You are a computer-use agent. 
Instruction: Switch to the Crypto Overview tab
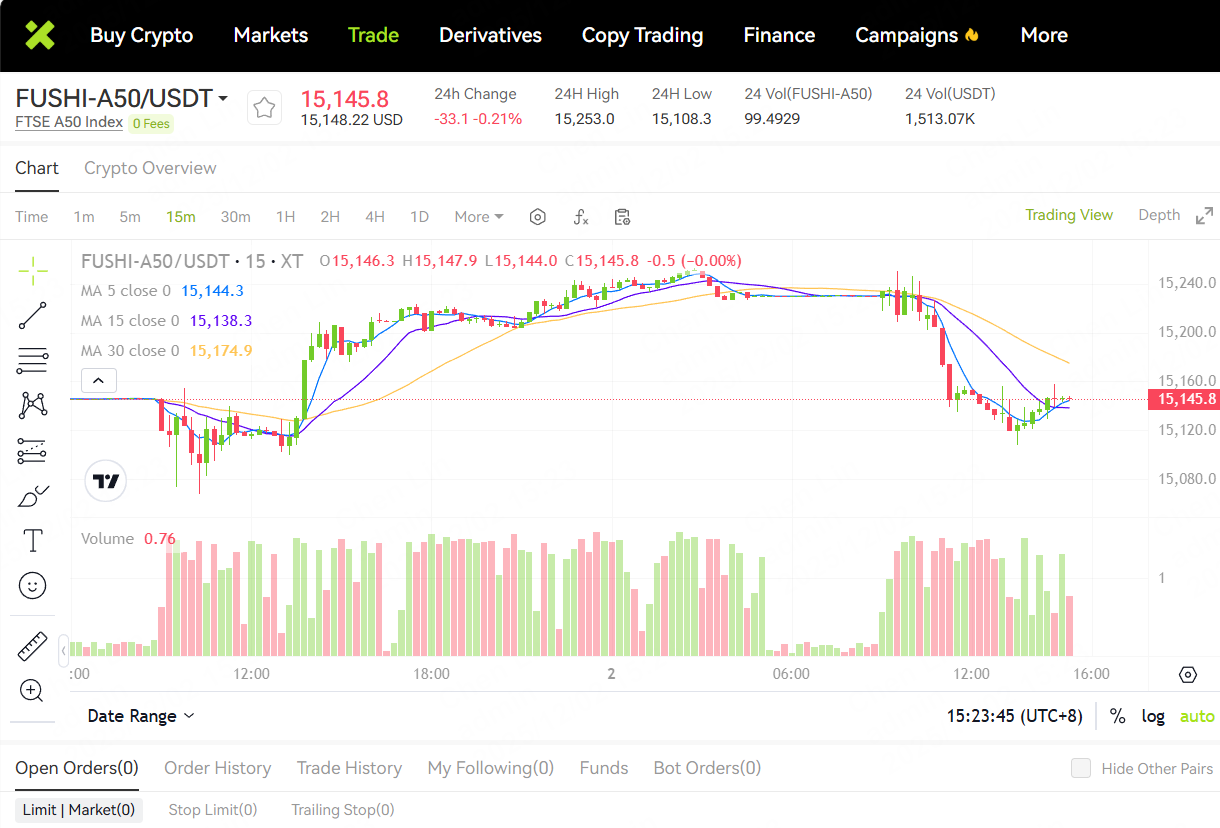pos(150,168)
